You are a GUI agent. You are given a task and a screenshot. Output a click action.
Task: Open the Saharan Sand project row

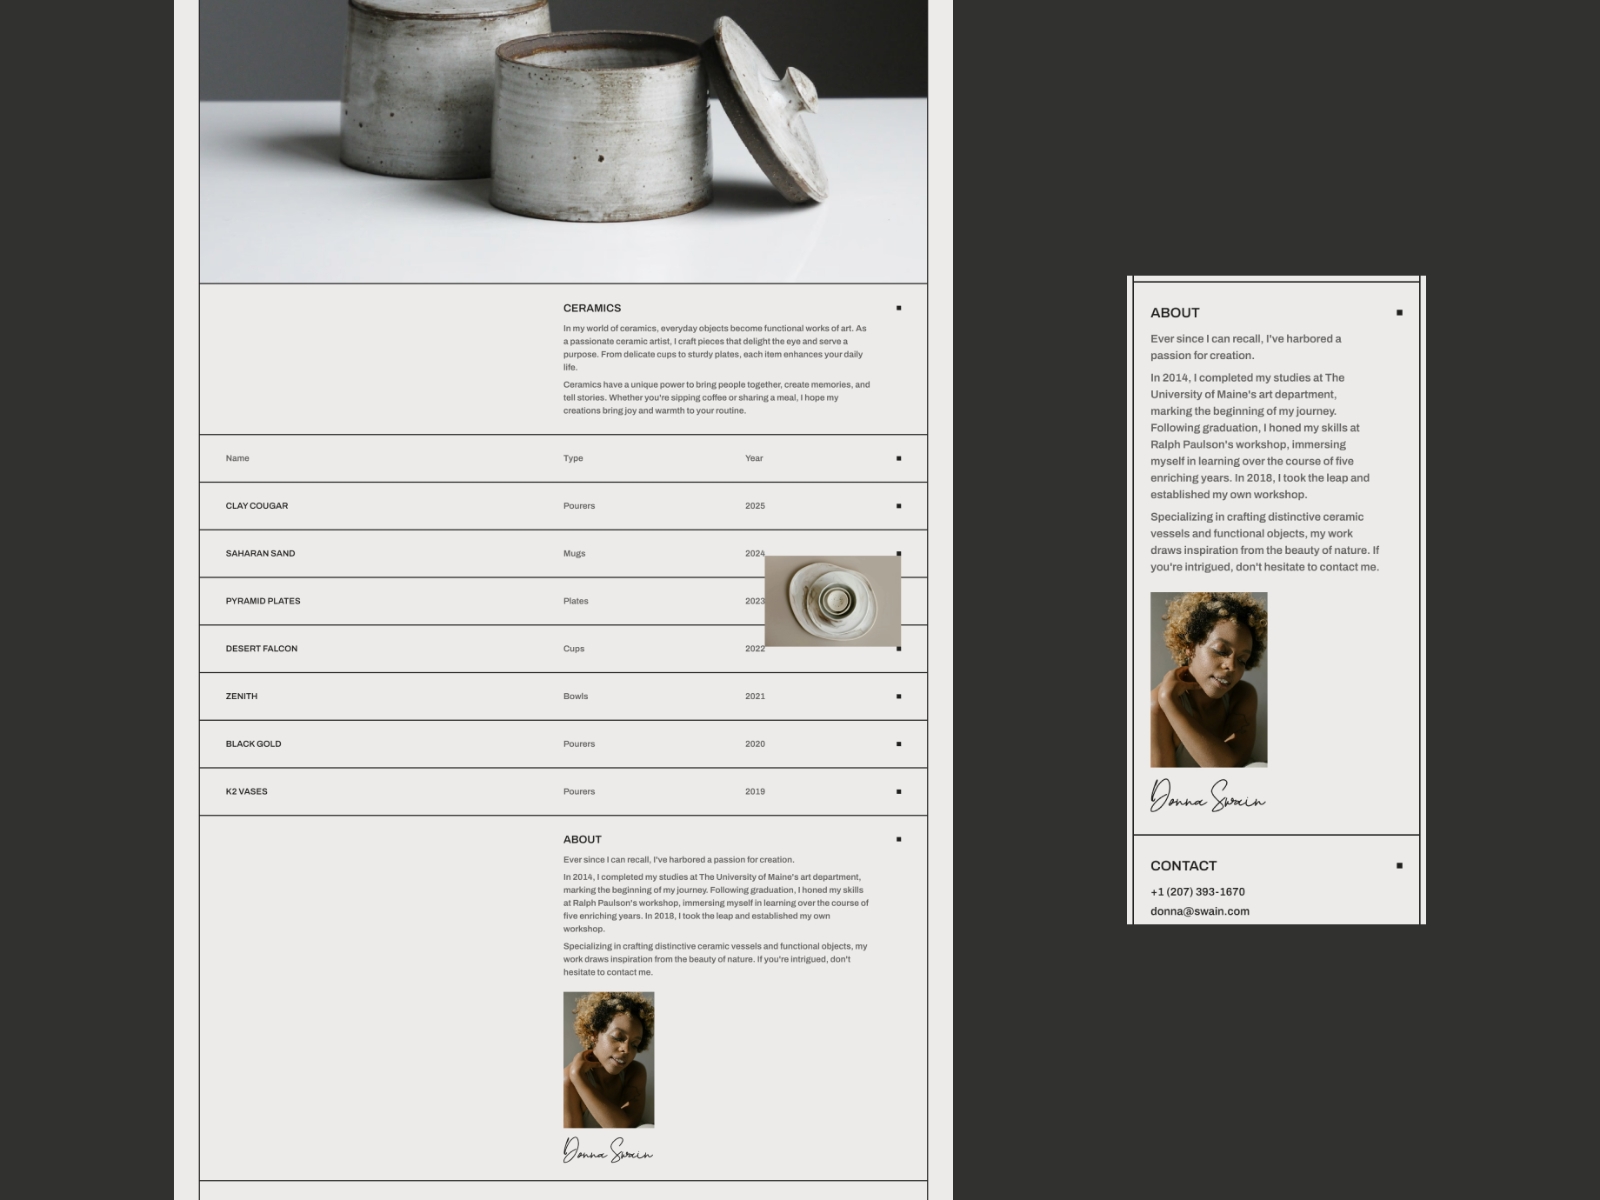(x=260, y=553)
